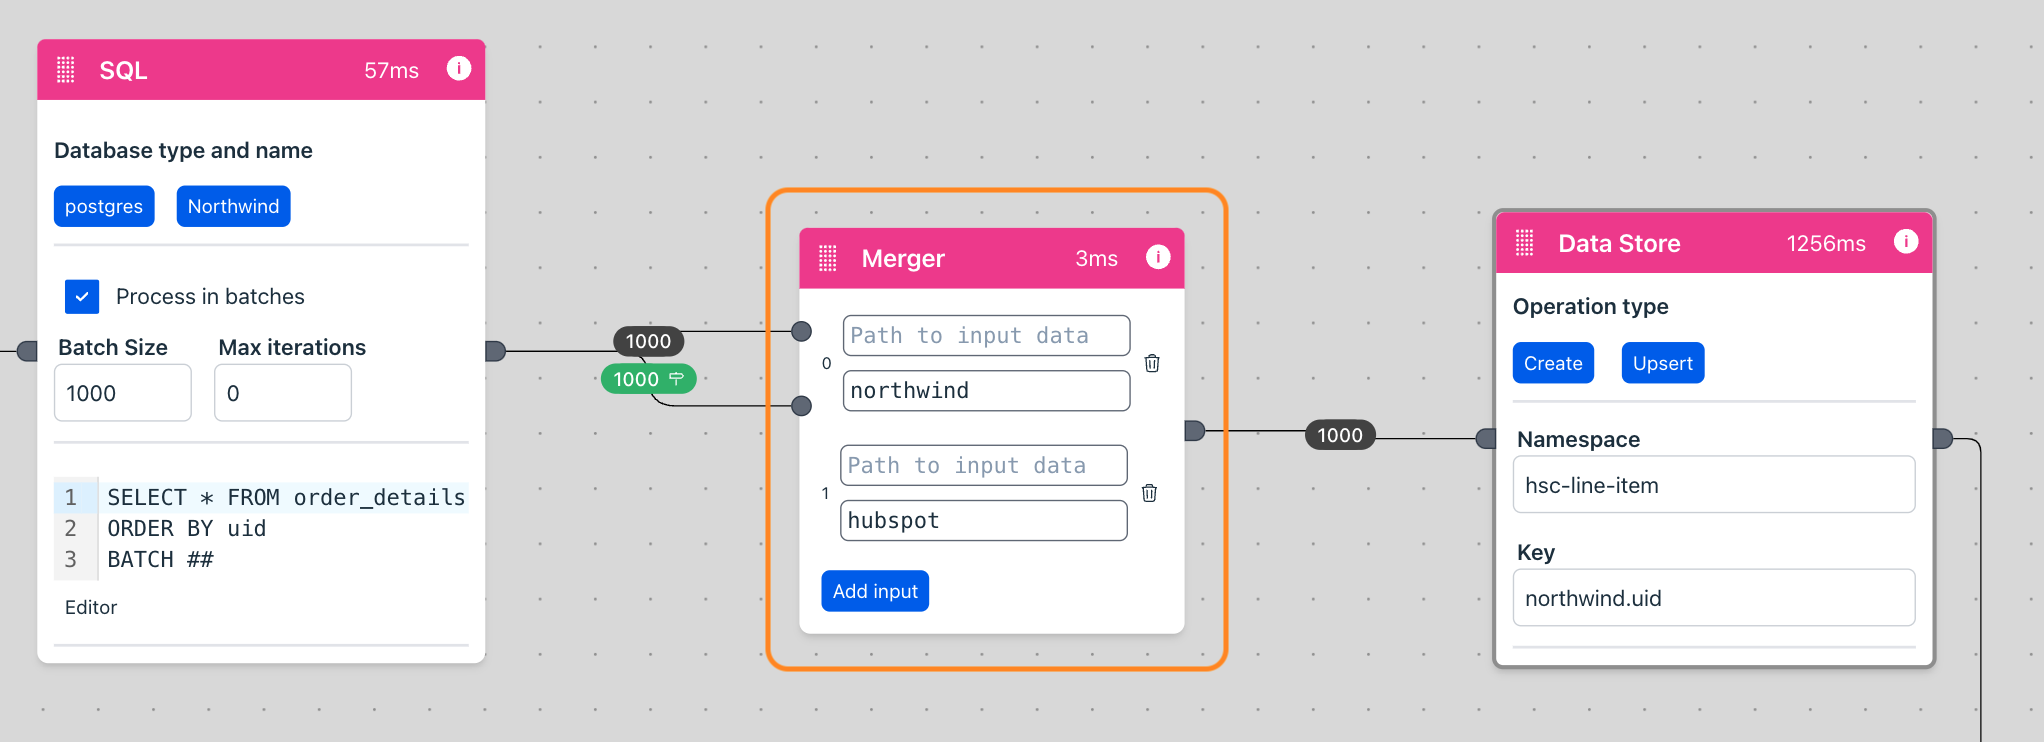Select the Create operation type

tap(1552, 363)
